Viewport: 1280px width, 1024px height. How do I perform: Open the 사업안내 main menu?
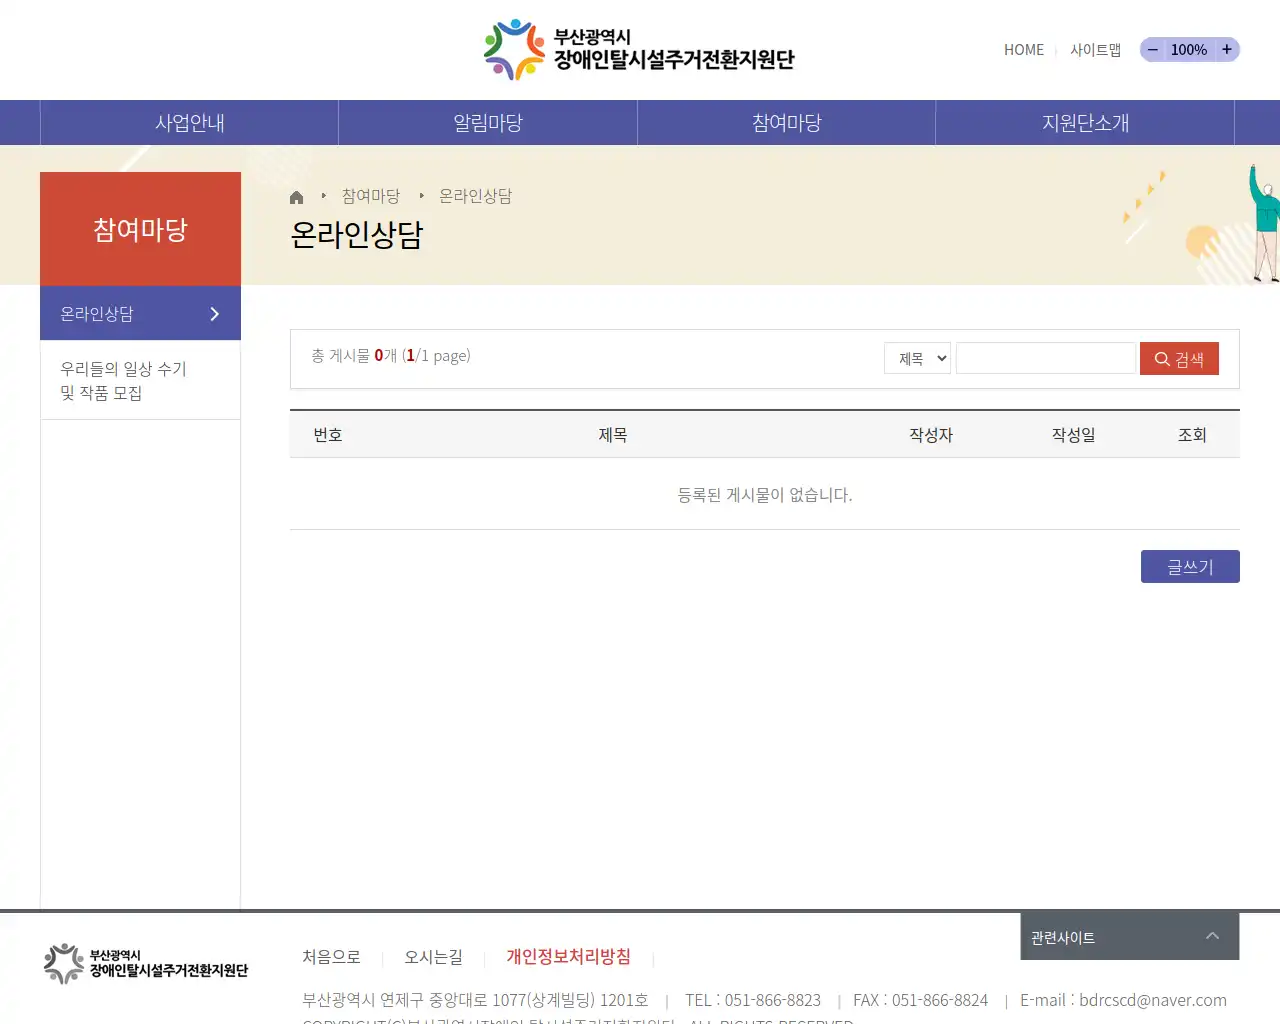[x=189, y=123]
